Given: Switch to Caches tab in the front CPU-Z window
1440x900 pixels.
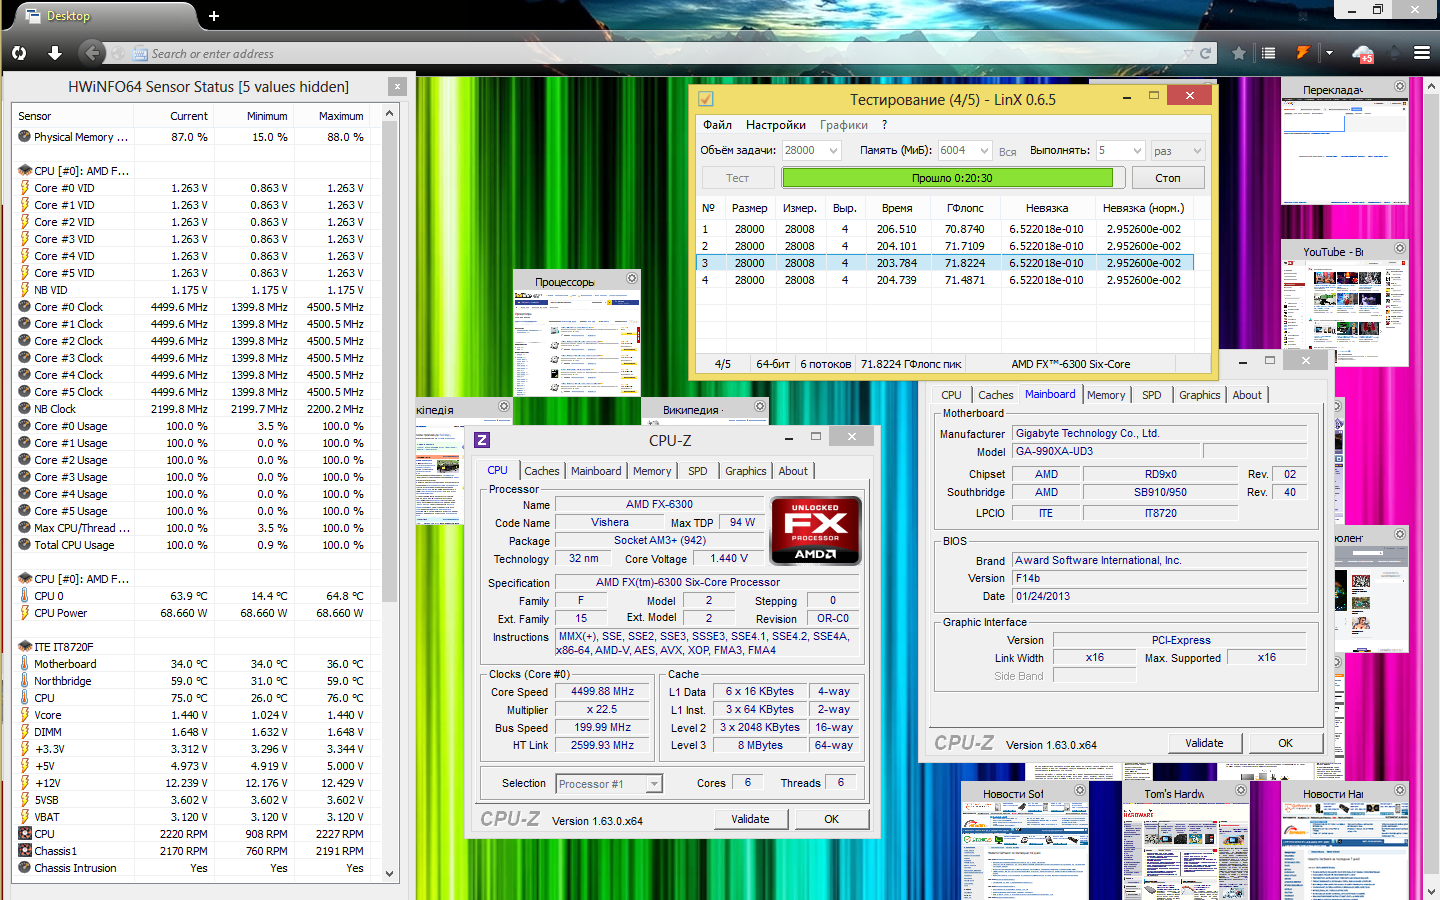Looking at the screenshot, I should point(542,471).
